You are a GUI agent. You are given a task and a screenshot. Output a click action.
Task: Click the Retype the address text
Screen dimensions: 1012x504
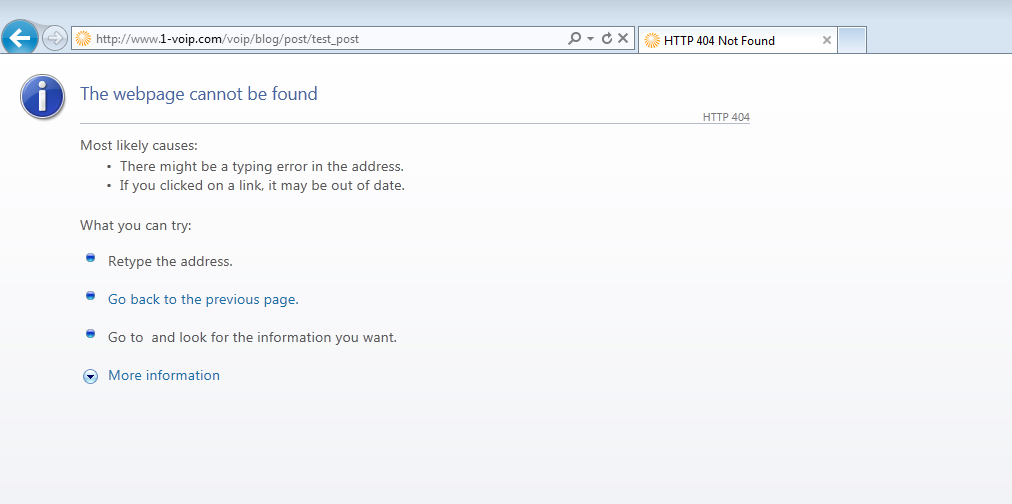coord(170,262)
